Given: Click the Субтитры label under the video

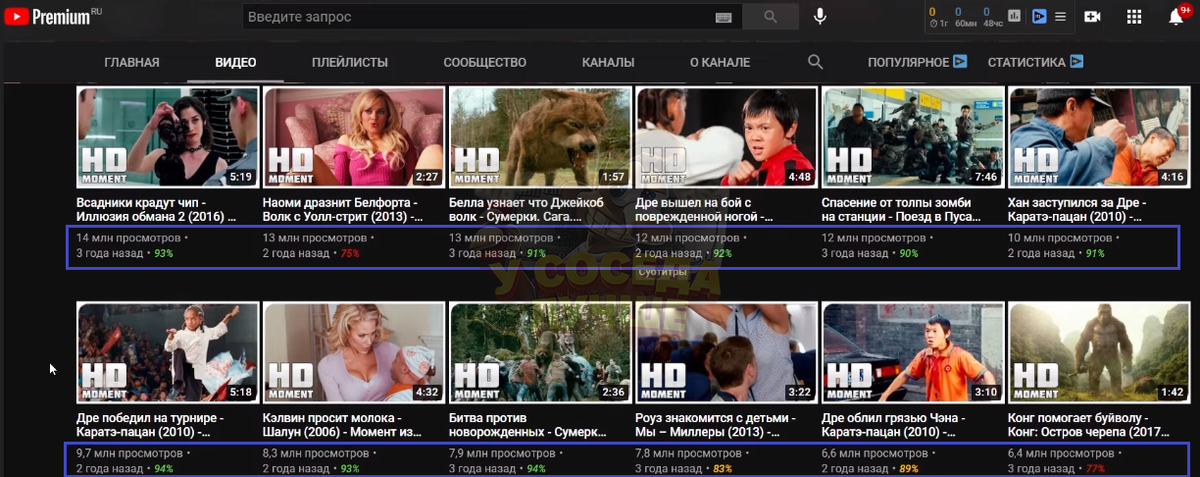Looking at the screenshot, I should pos(663,272).
